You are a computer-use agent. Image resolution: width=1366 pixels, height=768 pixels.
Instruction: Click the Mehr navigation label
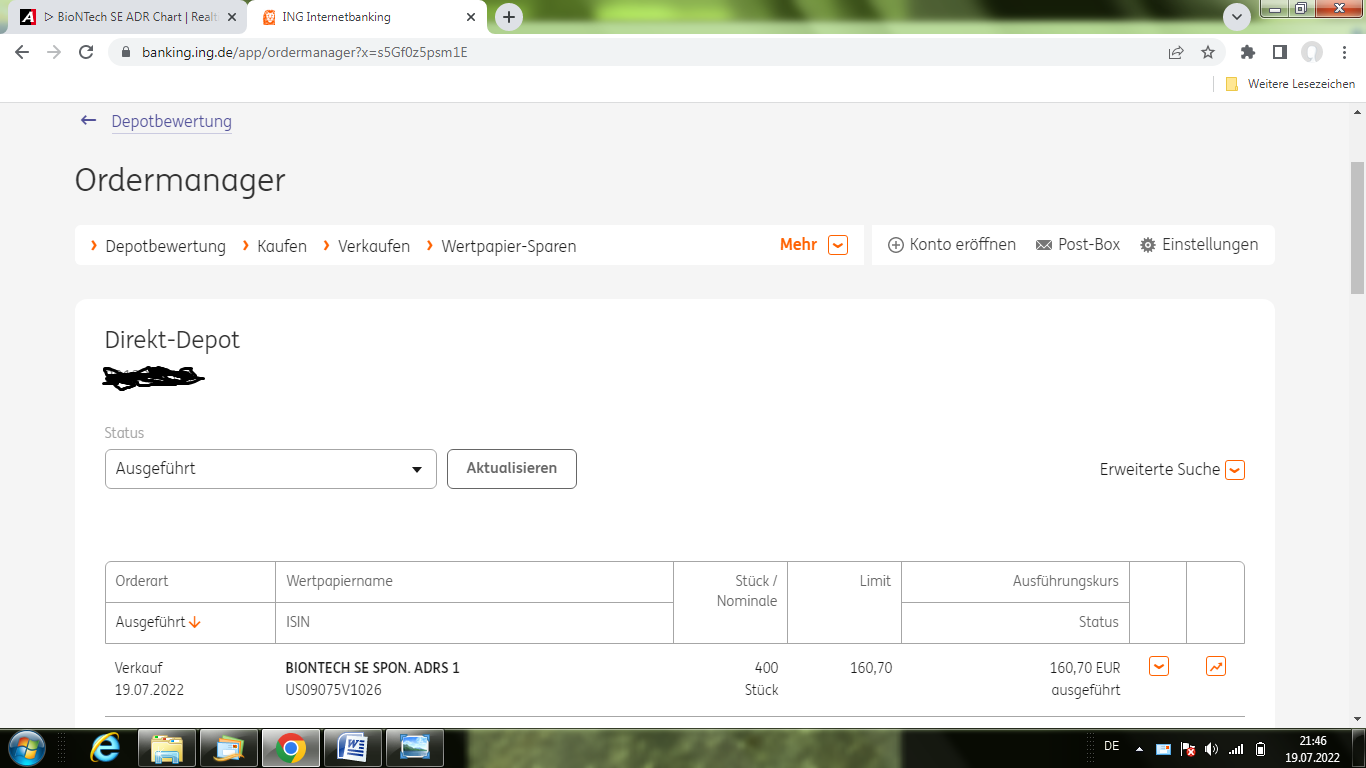(x=798, y=245)
